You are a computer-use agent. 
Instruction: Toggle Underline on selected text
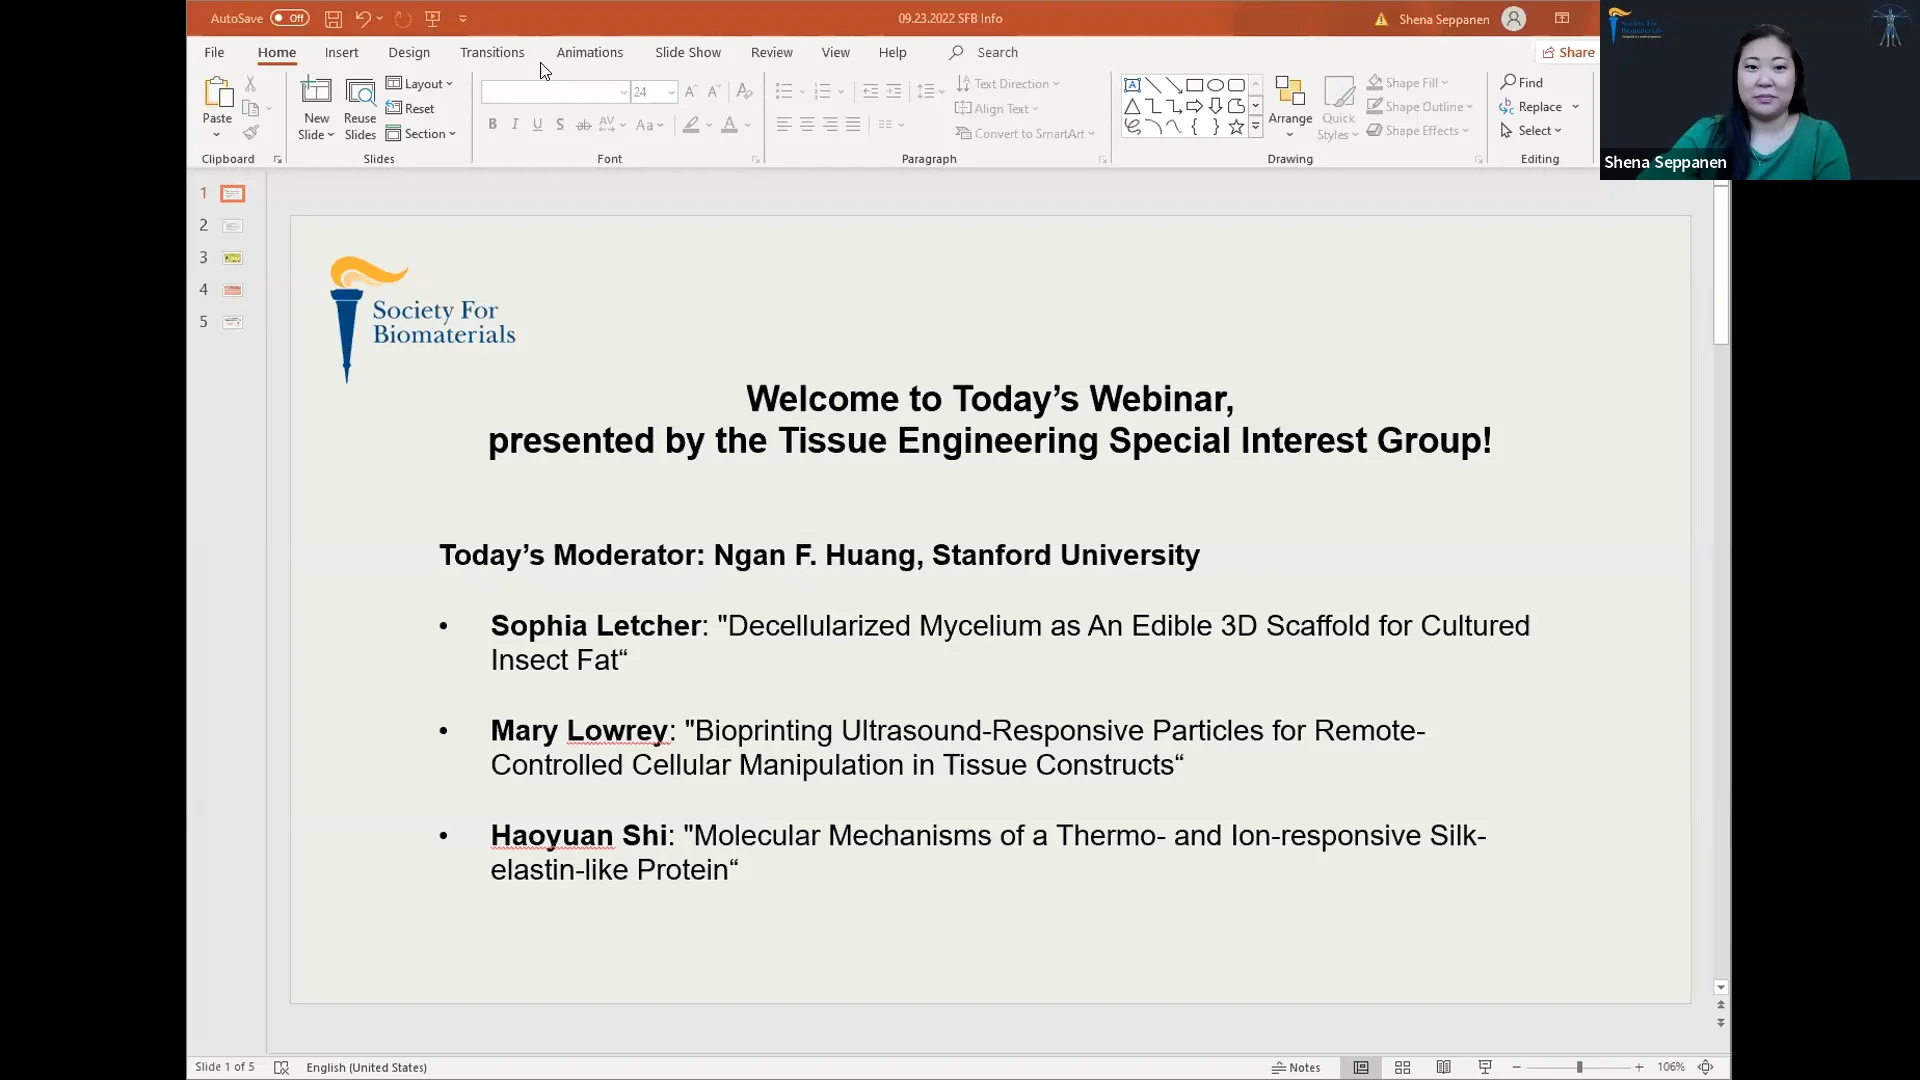pyautogui.click(x=538, y=124)
